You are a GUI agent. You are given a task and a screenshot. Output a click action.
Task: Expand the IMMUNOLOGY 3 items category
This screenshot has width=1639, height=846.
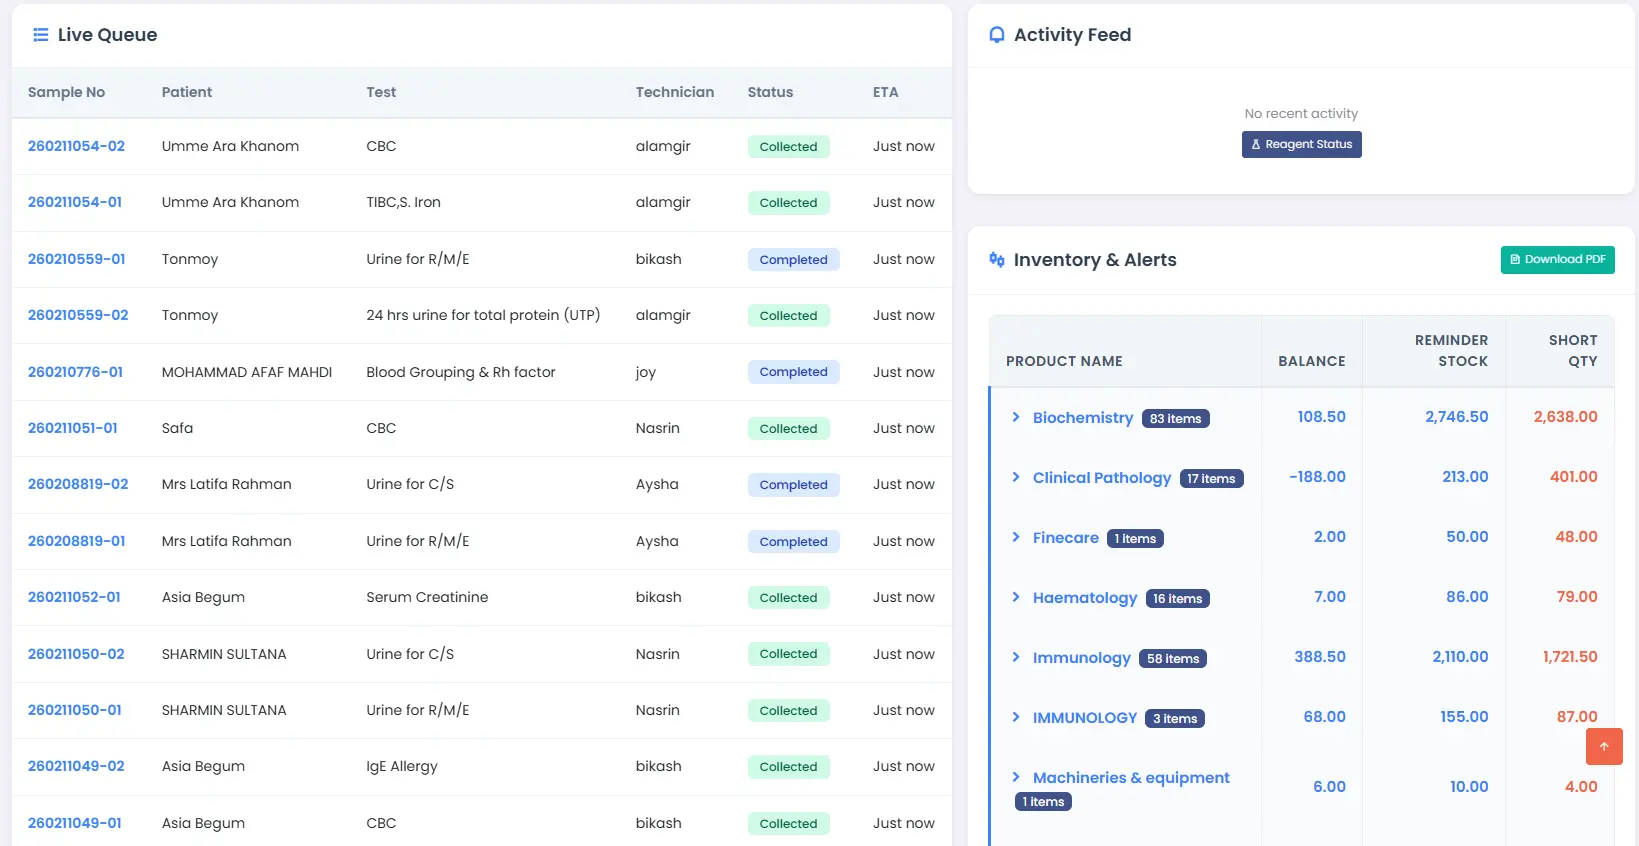(1016, 717)
